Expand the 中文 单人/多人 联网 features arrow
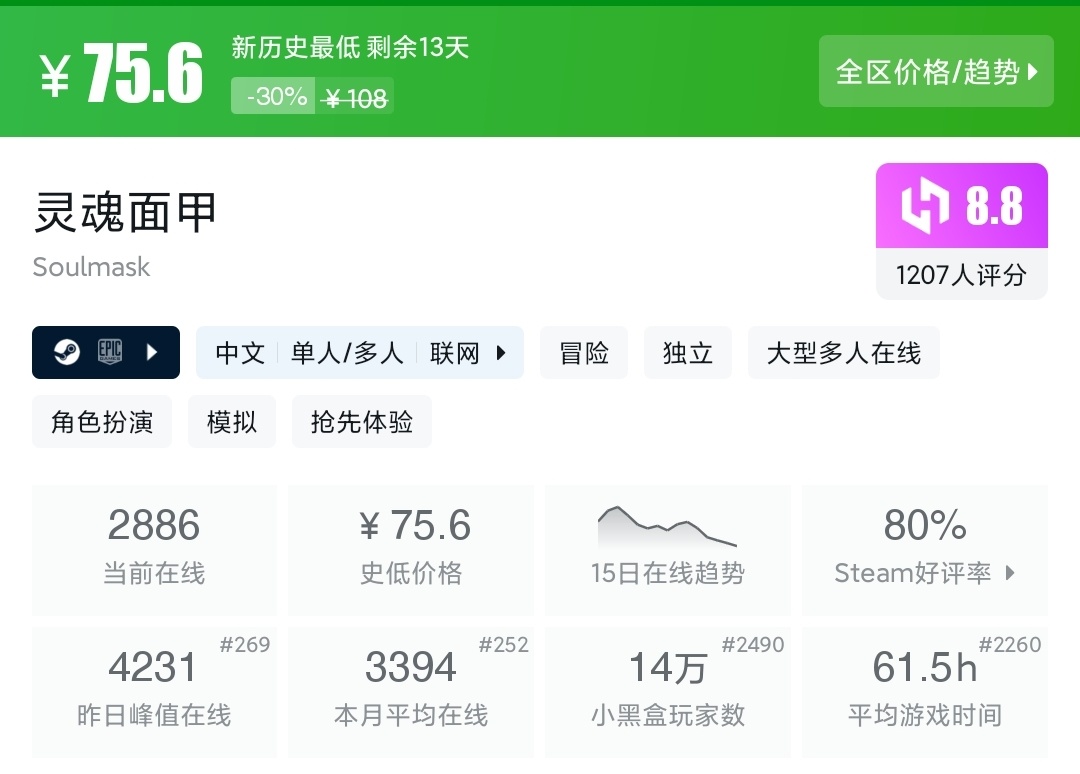1080x774 pixels. point(502,353)
